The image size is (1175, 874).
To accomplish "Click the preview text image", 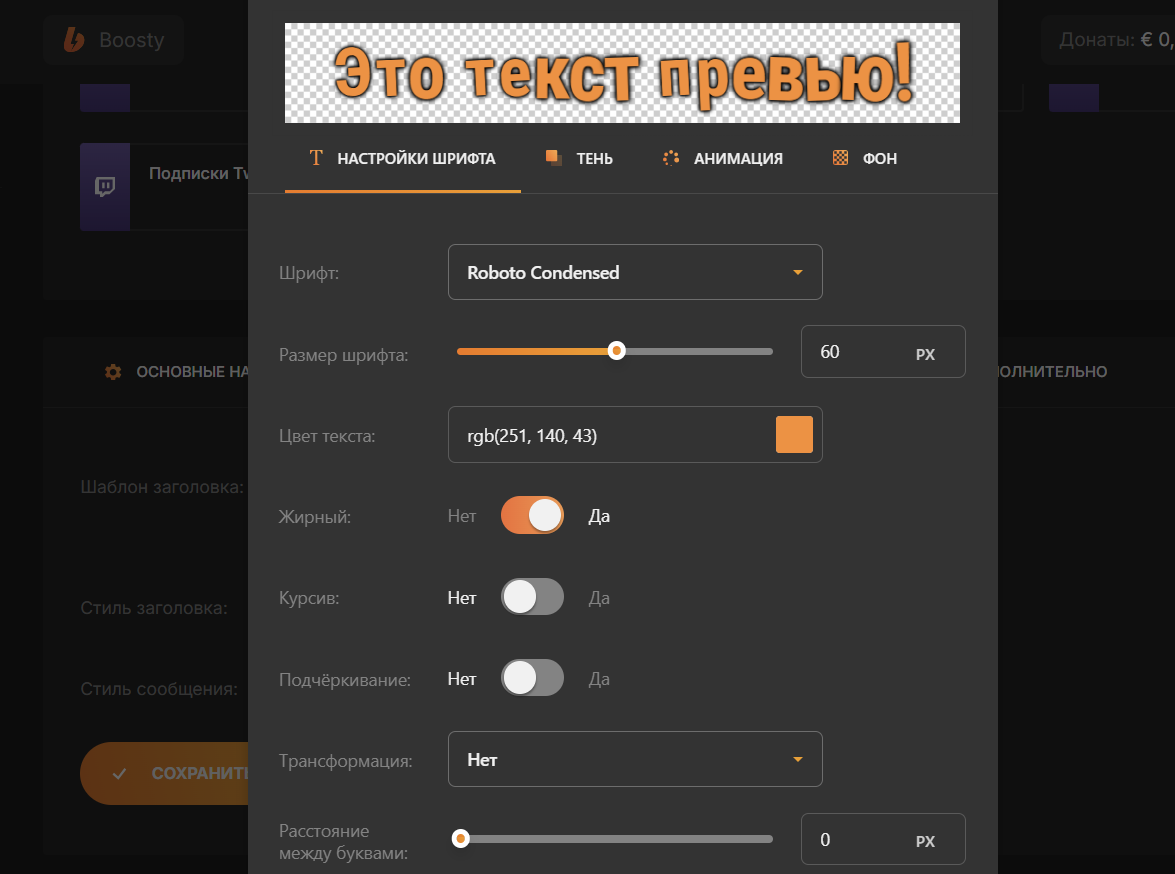I will (x=622, y=73).
